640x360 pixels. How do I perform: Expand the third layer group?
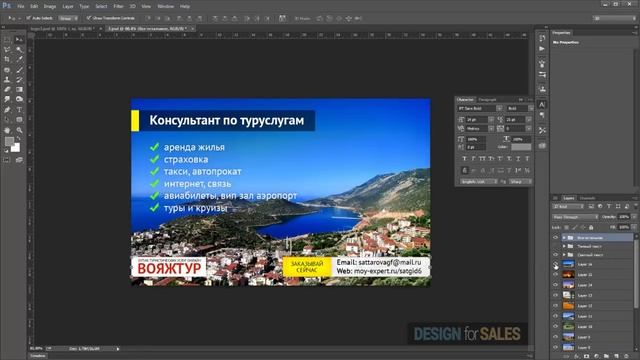click(x=564, y=255)
